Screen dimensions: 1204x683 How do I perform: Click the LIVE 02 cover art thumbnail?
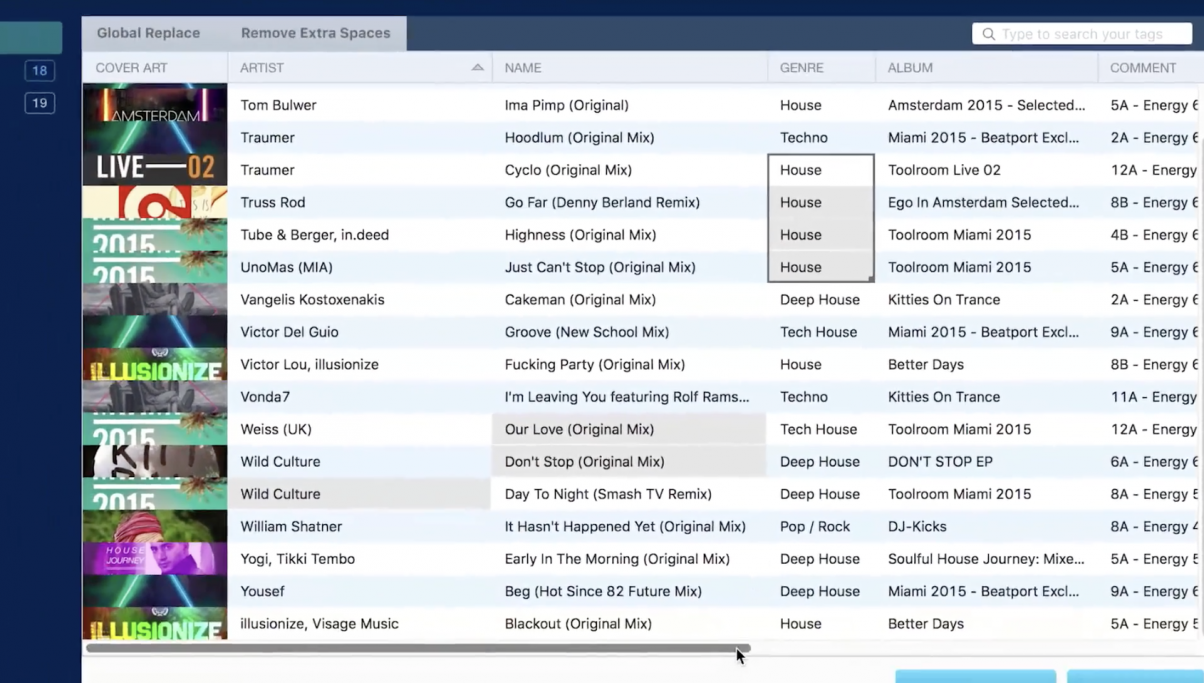tap(155, 168)
